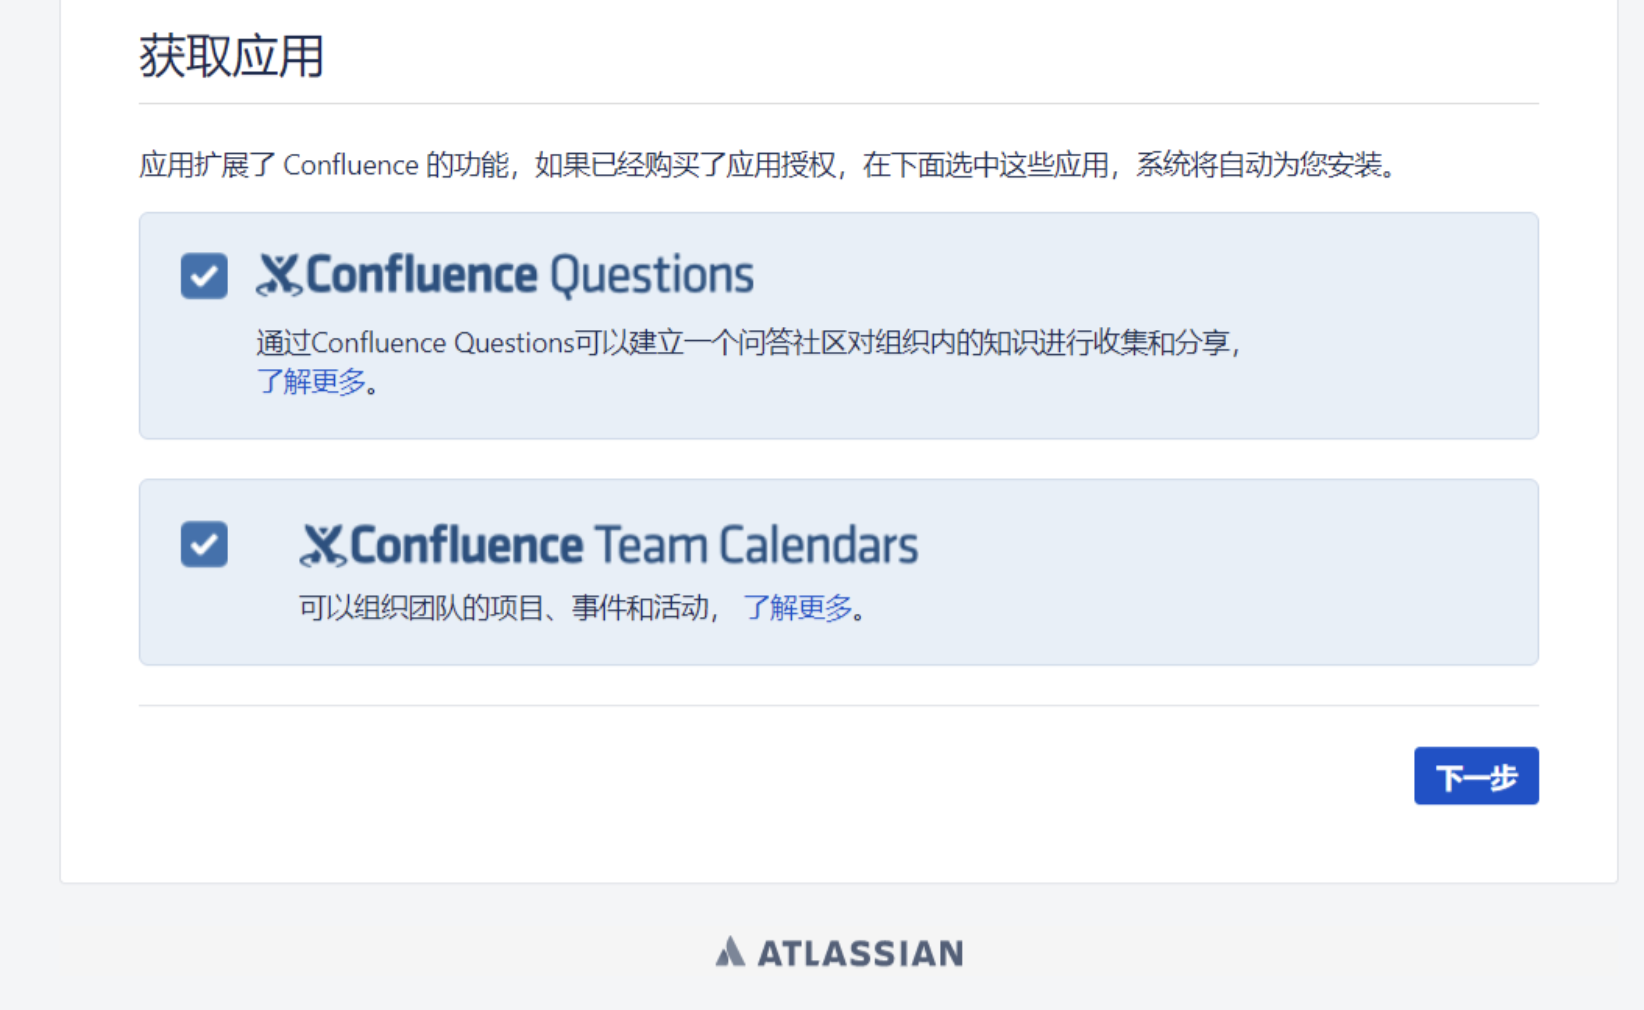Click the divider line above 下一步 button
Screen dimensions: 1644x1010
838,705
